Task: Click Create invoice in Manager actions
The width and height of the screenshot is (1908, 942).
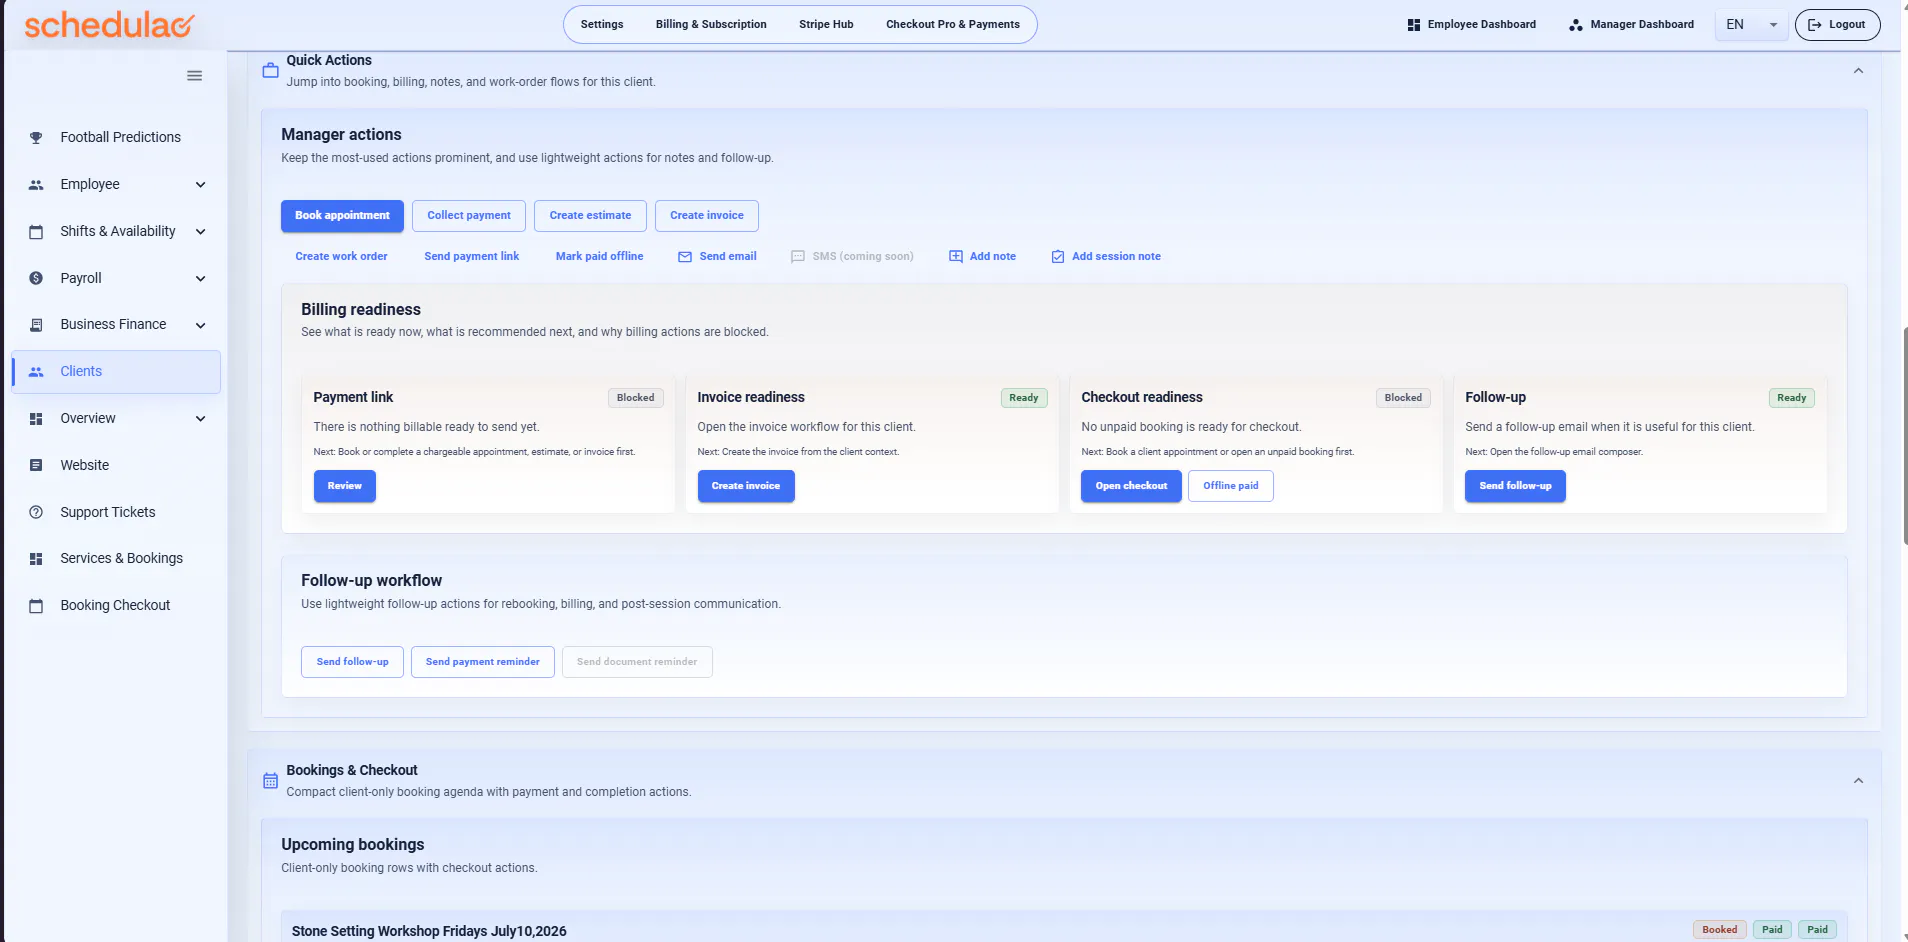Action: [707, 216]
